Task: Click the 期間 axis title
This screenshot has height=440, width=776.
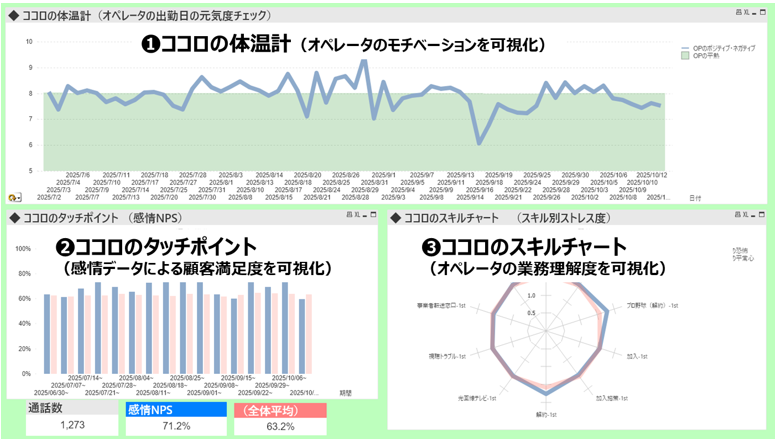Action: click(345, 393)
